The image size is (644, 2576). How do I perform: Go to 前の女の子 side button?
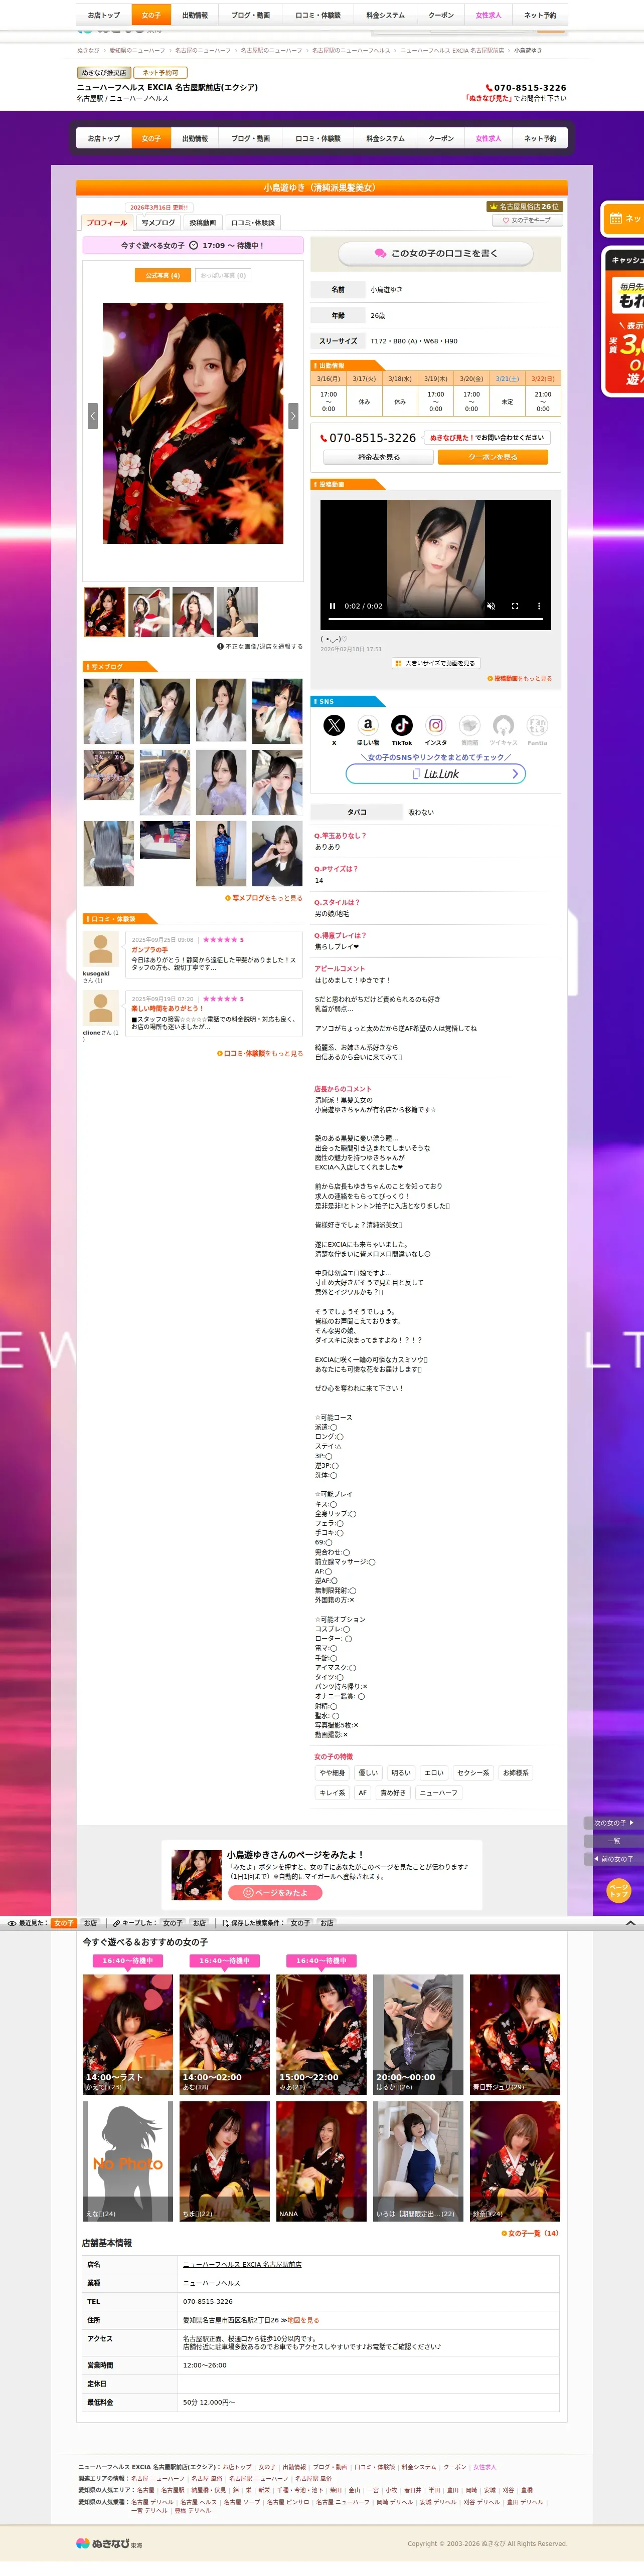point(613,1859)
